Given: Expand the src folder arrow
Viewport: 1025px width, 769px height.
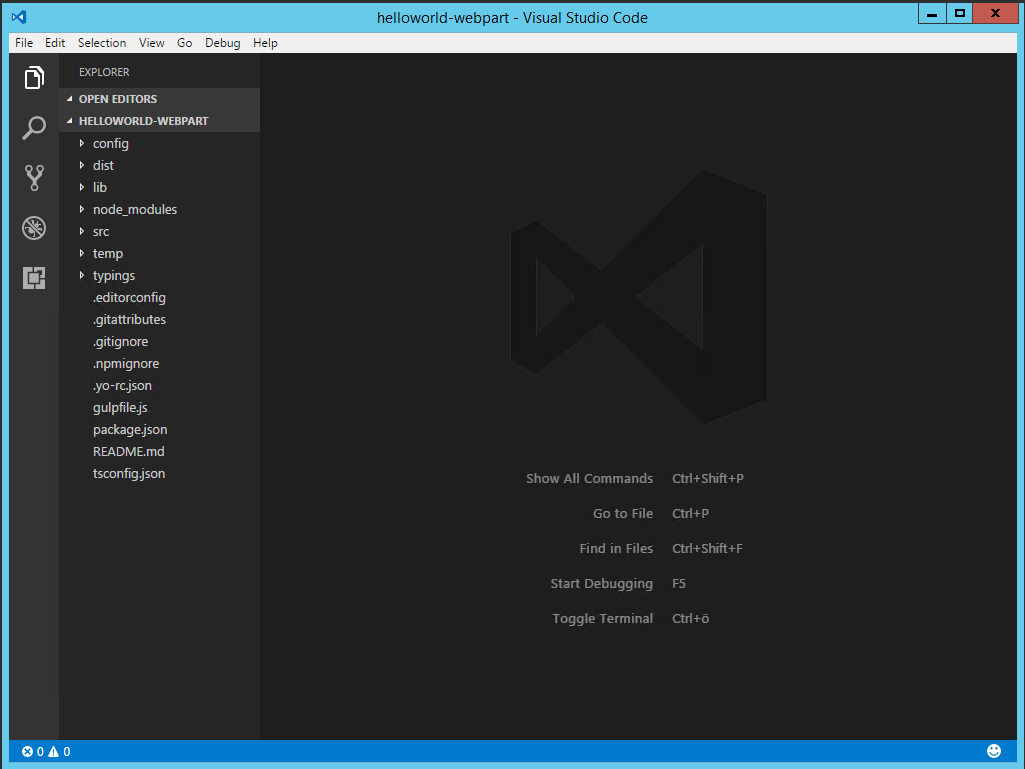Looking at the screenshot, I should click(82, 231).
